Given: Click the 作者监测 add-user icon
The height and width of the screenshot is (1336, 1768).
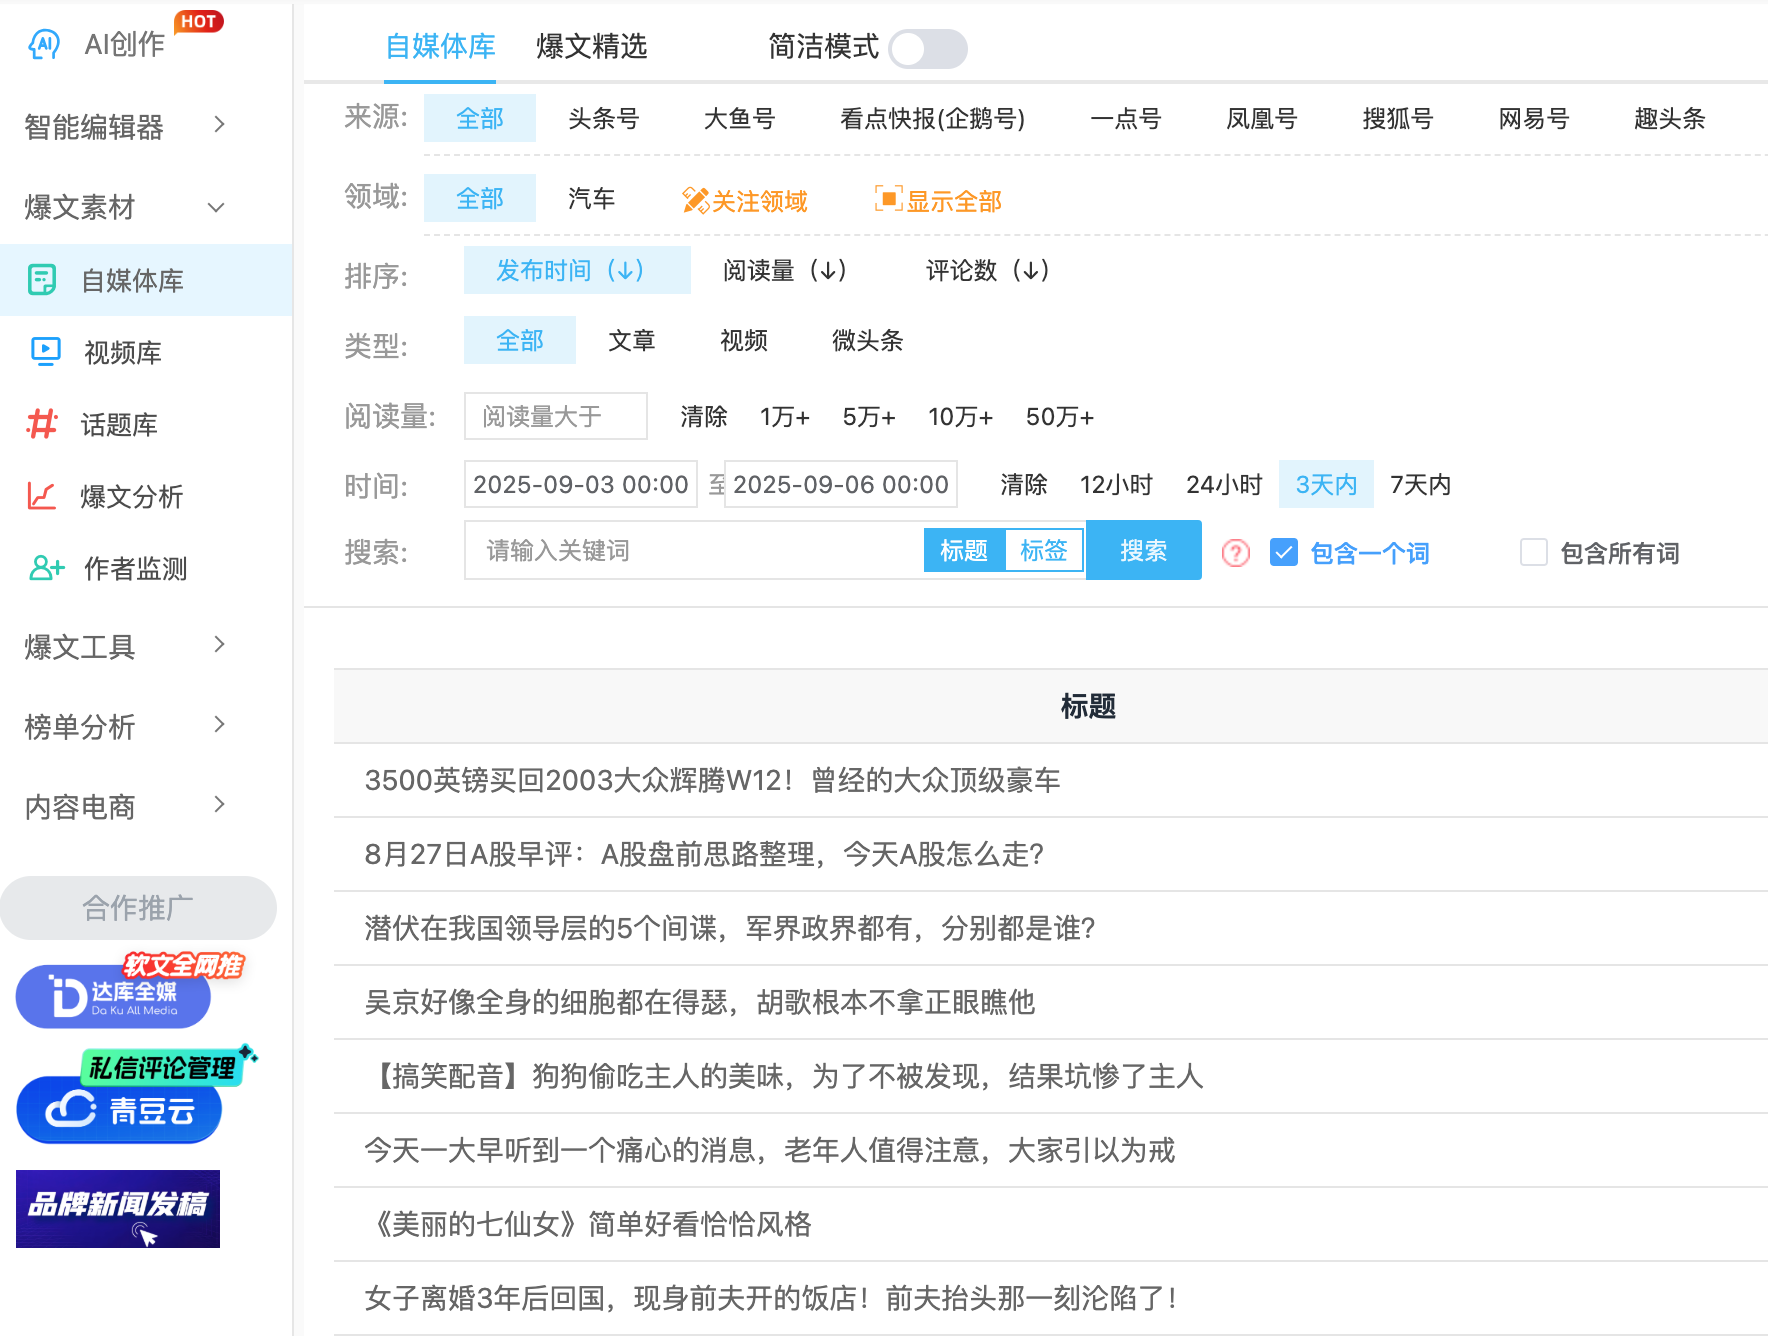Looking at the screenshot, I should coord(47,568).
